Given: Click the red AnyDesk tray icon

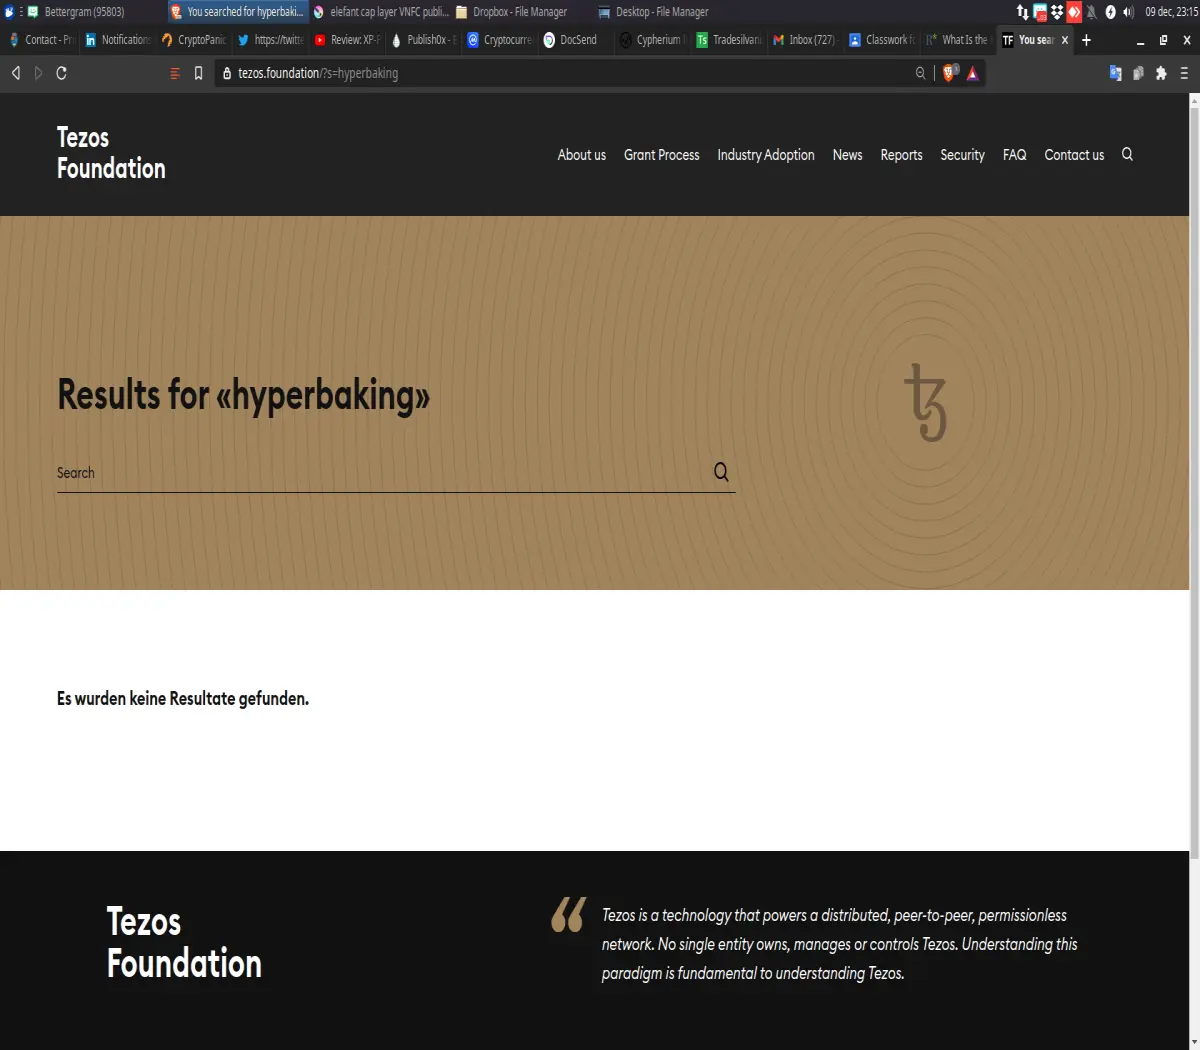Looking at the screenshot, I should click(1074, 12).
